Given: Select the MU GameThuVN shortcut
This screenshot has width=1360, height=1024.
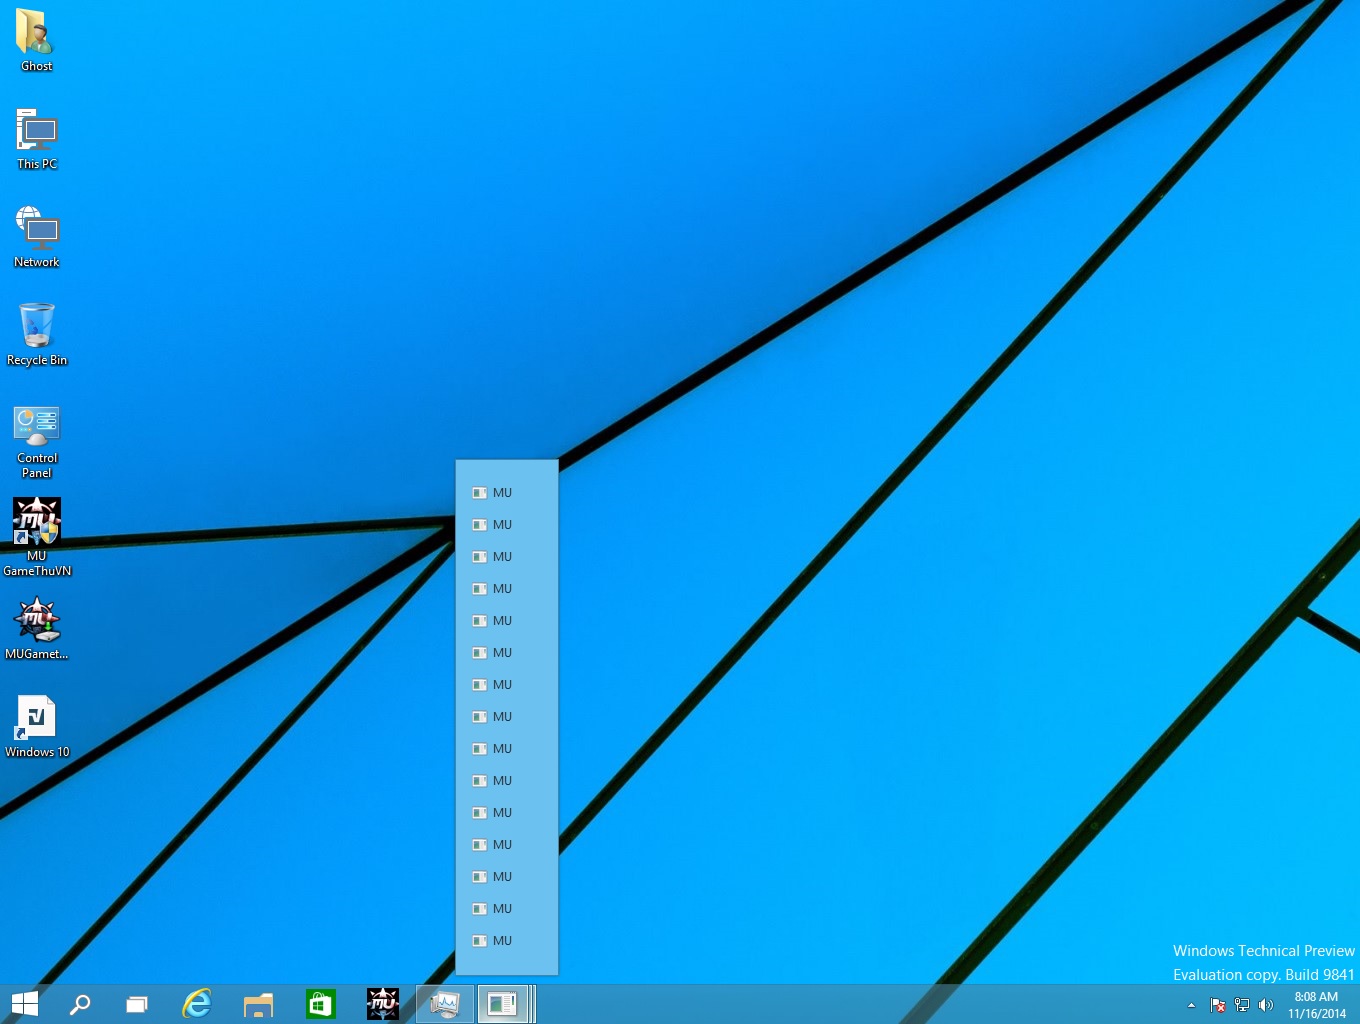Looking at the screenshot, I should click(37, 537).
